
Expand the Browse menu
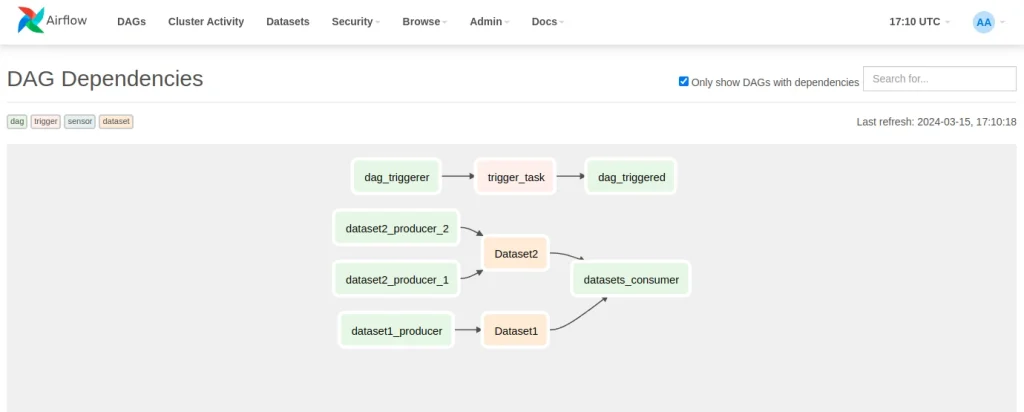(x=424, y=22)
